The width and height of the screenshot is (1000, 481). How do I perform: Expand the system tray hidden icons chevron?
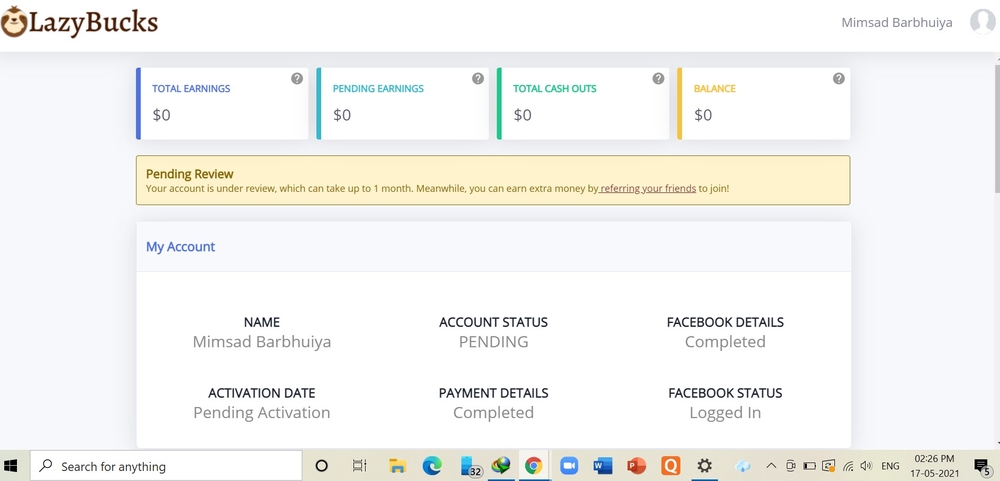(x=771, y=466)
